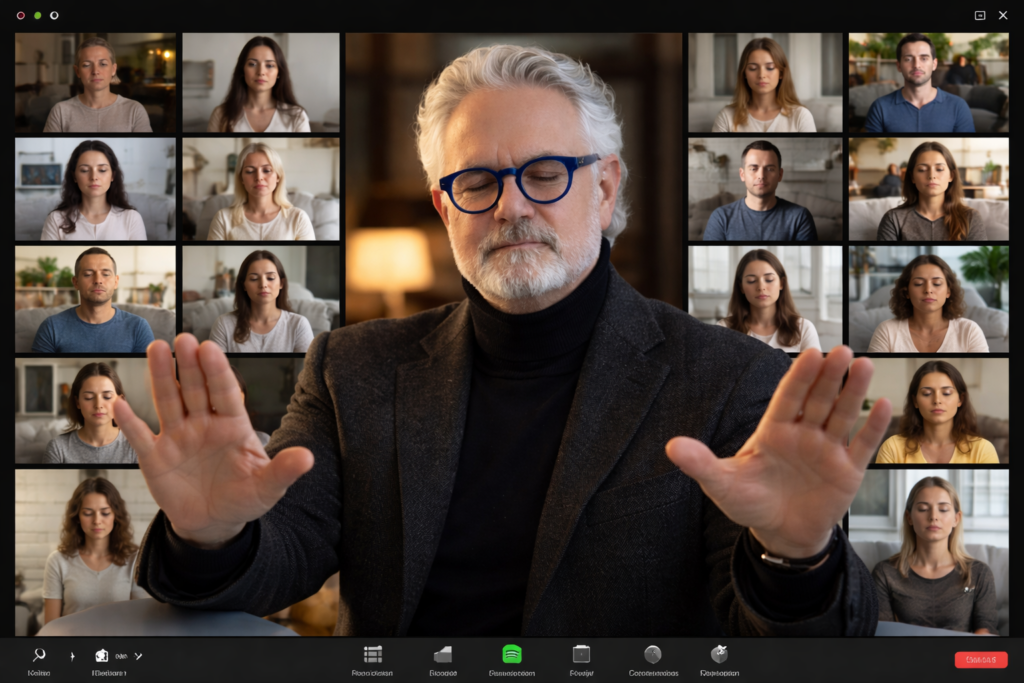Select the top-right tile of man in blue shirt
The height and width of the screenshot is (683, 1024).
928,83
